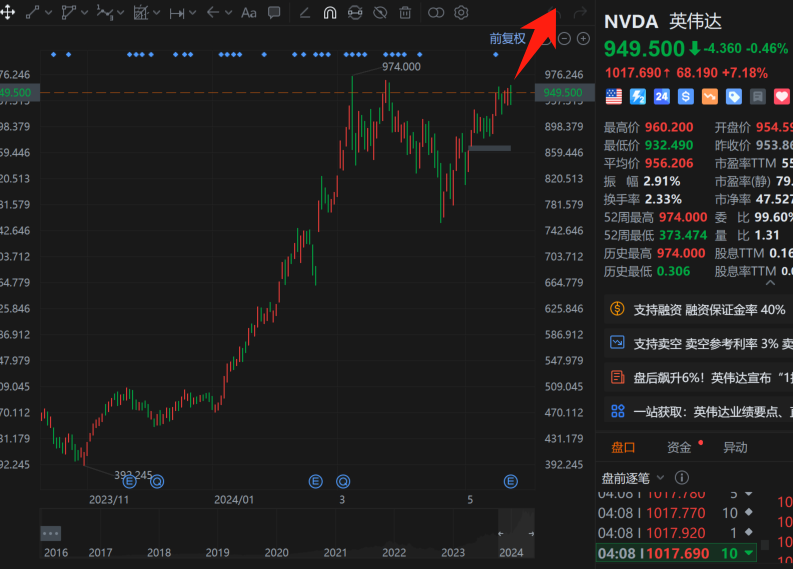Select the 1017.770 tick trade row
Image resolution: width=793 pixels, height=569 pixels.
coord(677,513)
